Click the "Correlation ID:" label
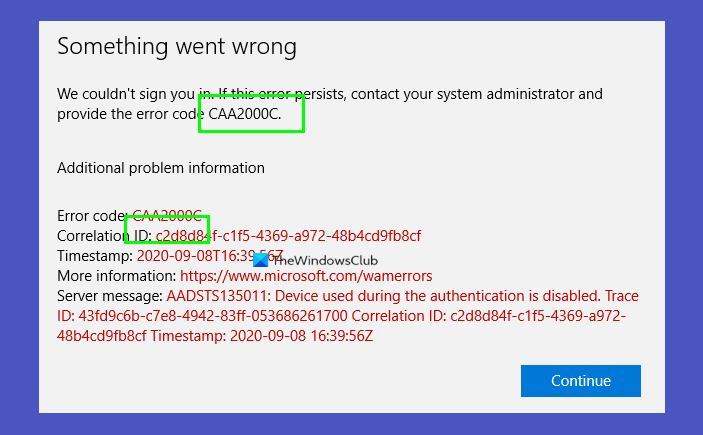703x435 pixels. (104, 236)
